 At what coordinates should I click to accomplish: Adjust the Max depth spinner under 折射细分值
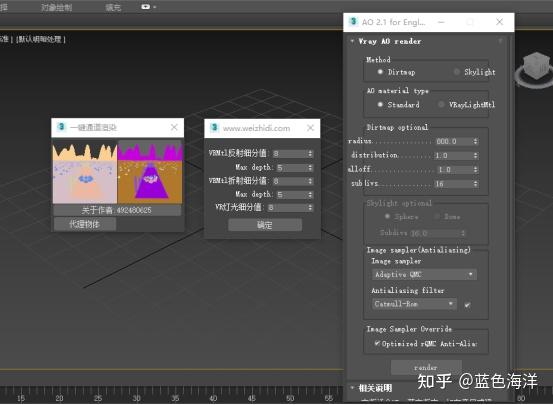(310, 194)
